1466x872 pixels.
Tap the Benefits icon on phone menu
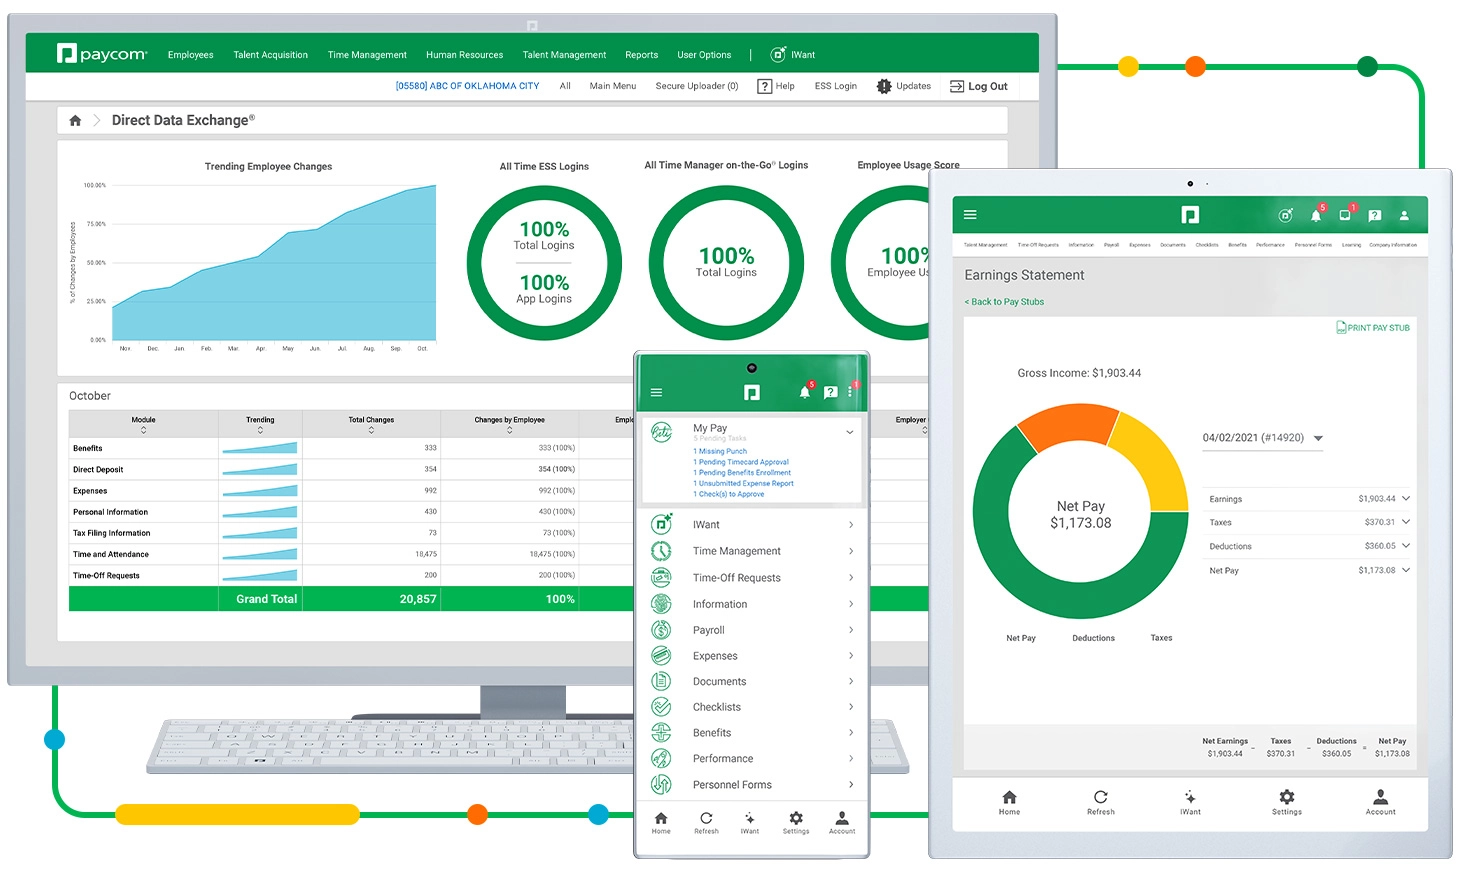tap(661, 733)
